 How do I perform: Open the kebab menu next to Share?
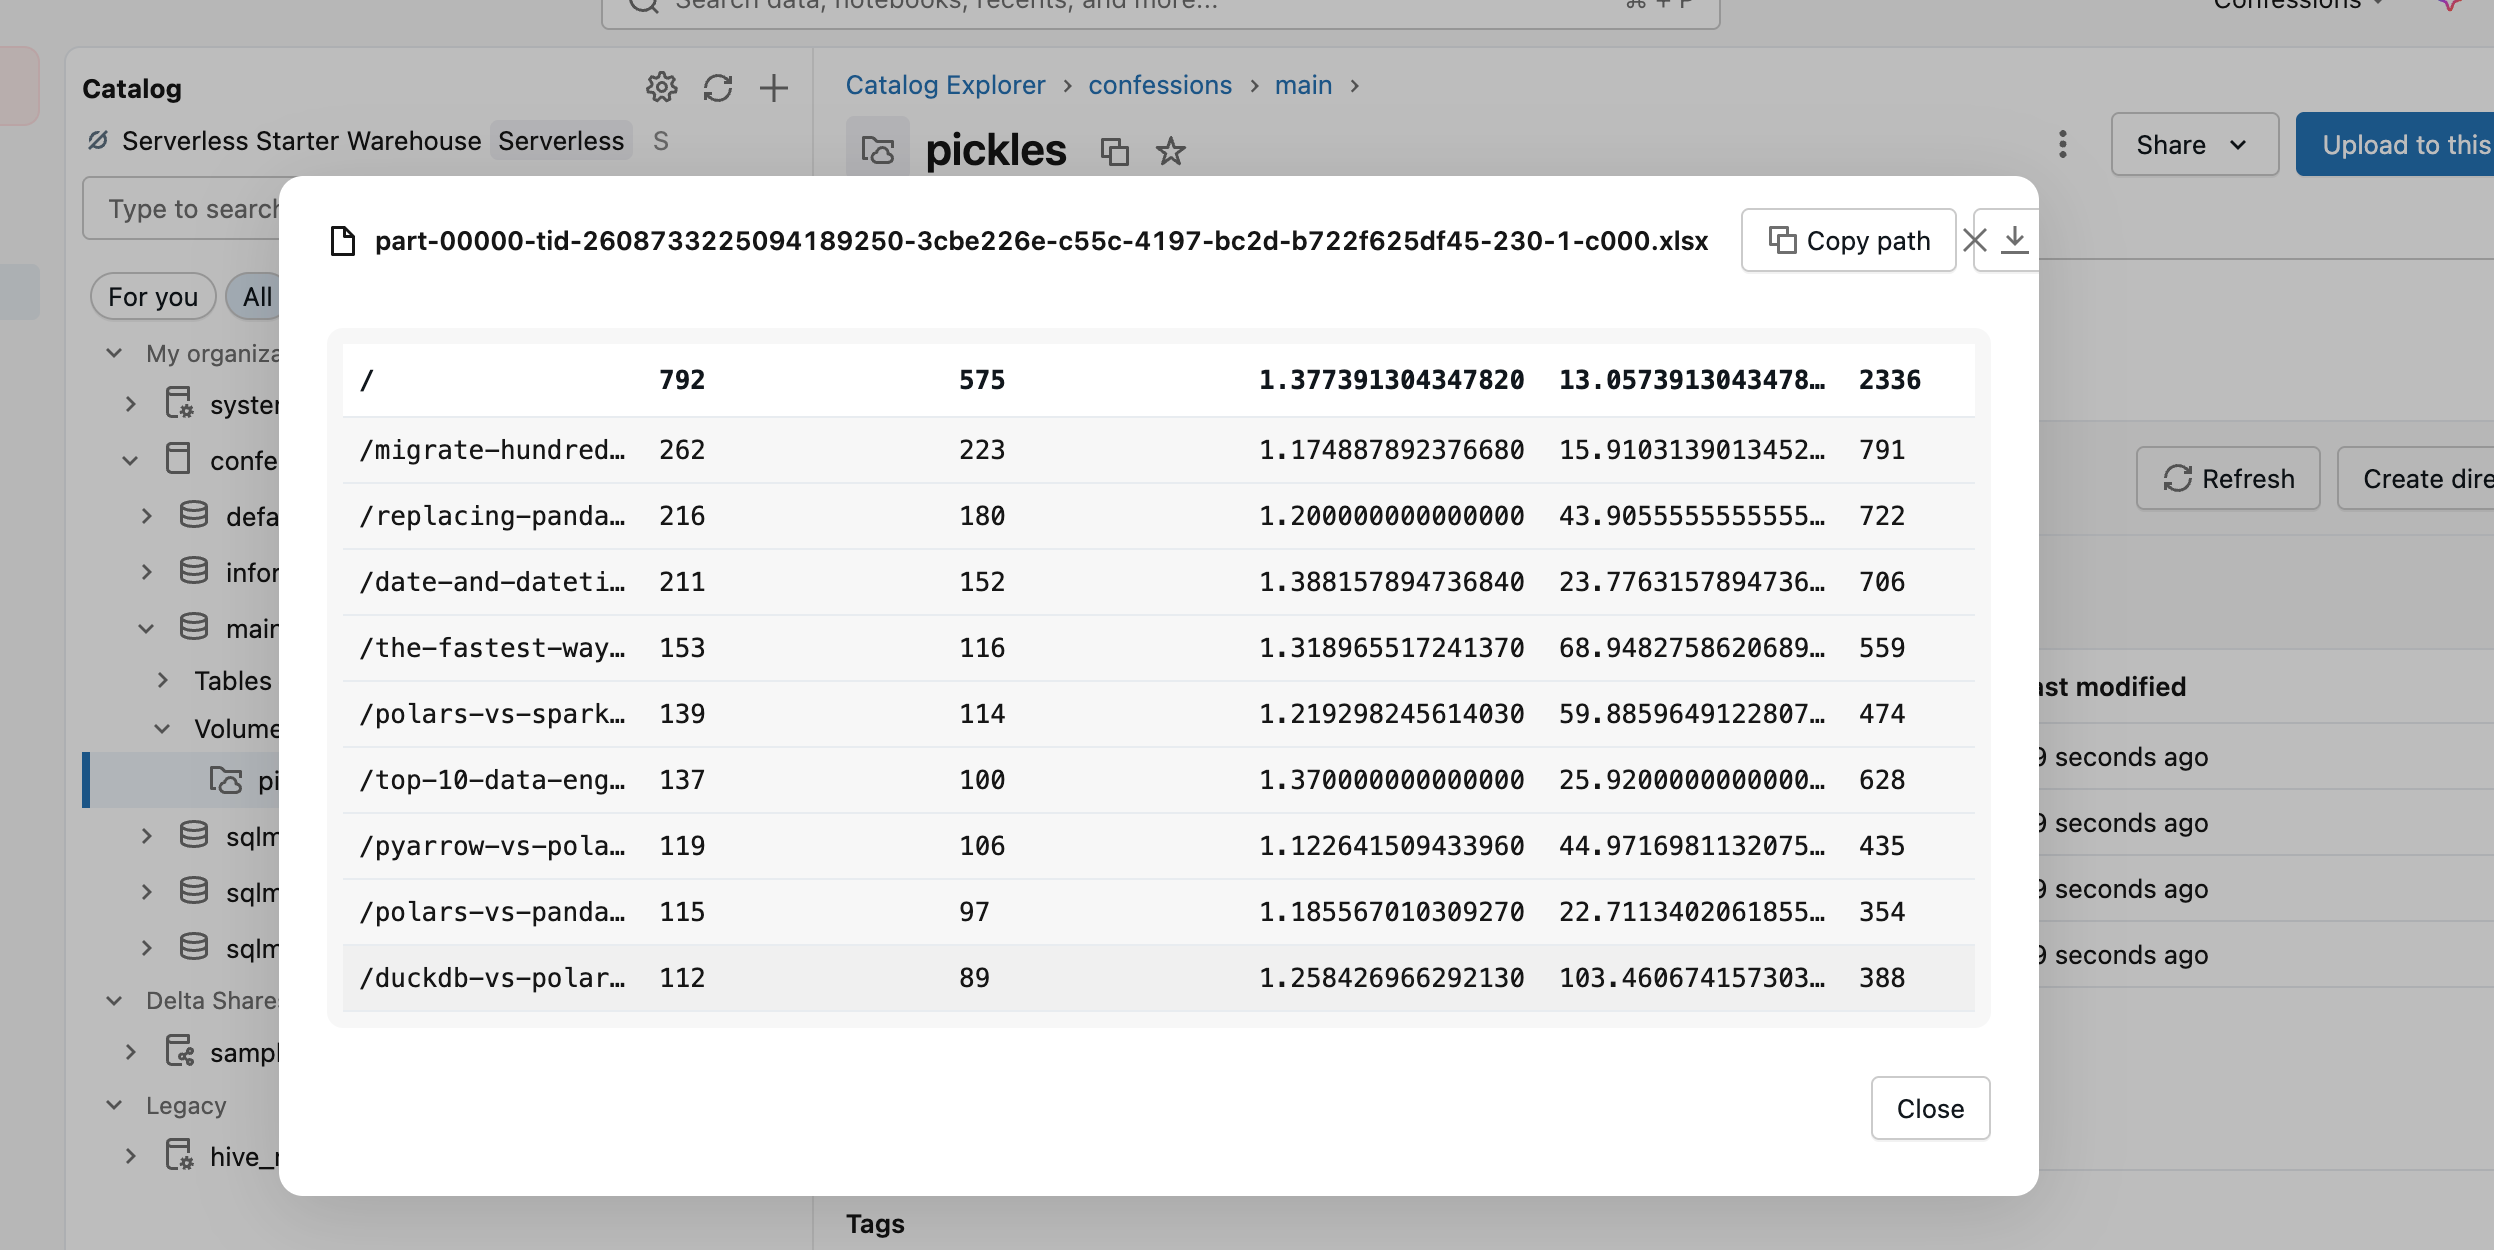[2062, 145]
